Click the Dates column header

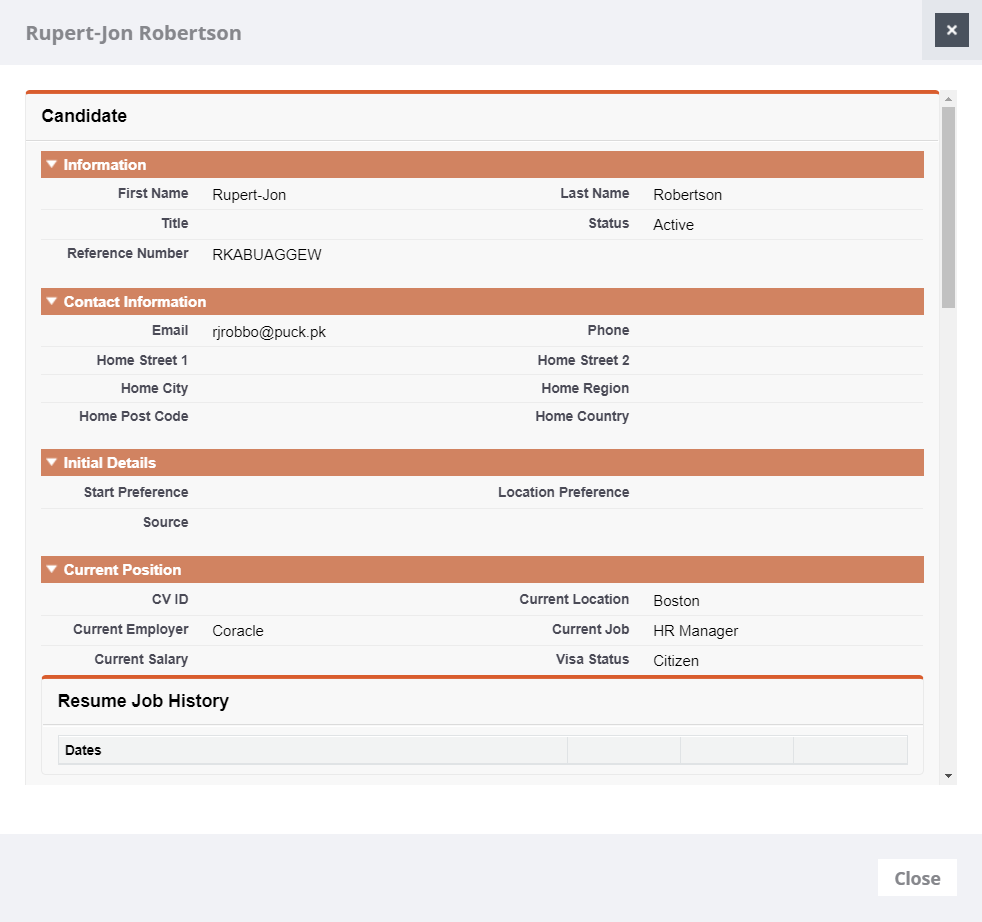click(83, 750)
